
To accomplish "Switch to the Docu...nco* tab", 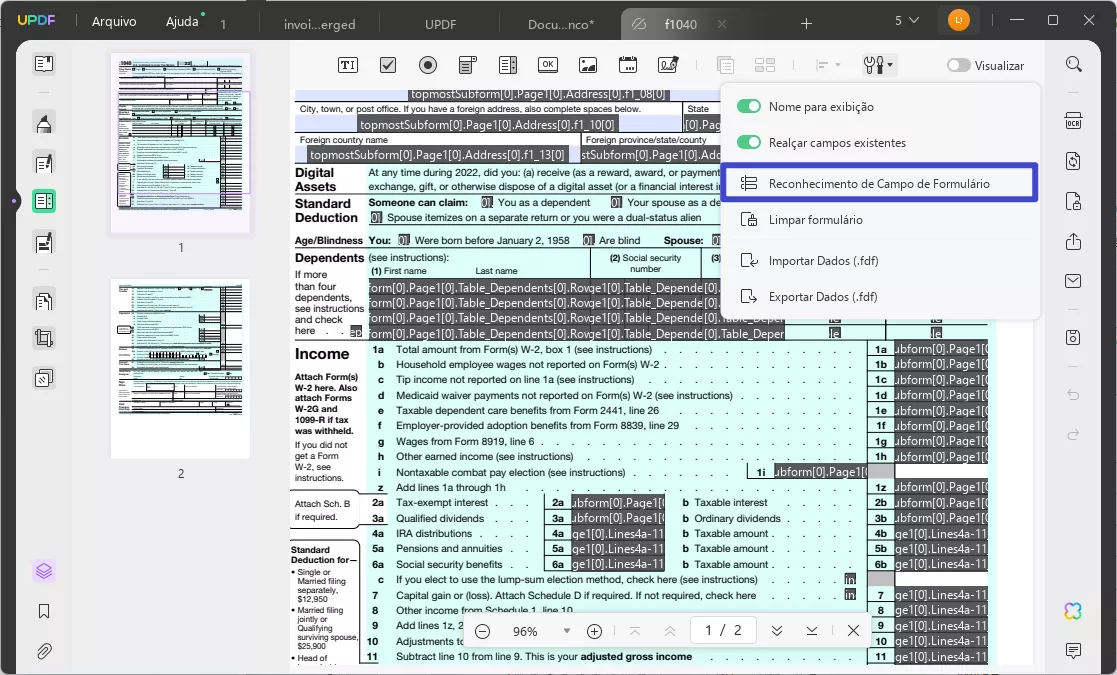I will [560, 23].
